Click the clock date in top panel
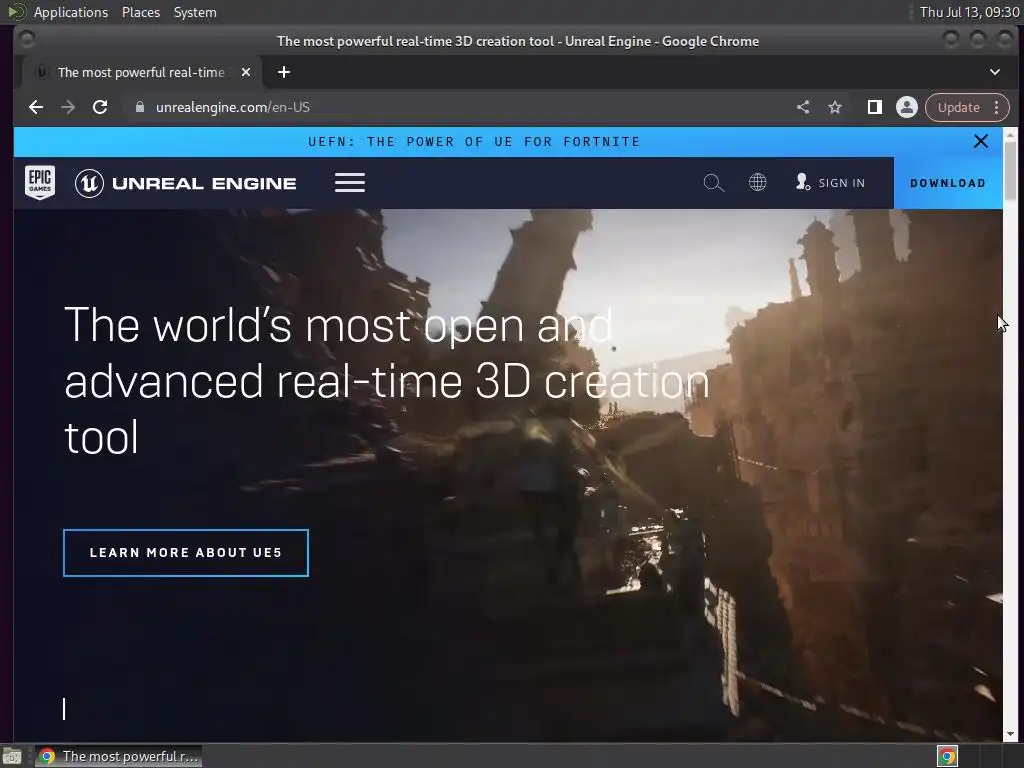1024x768 pixels. (x=969, y=12)
